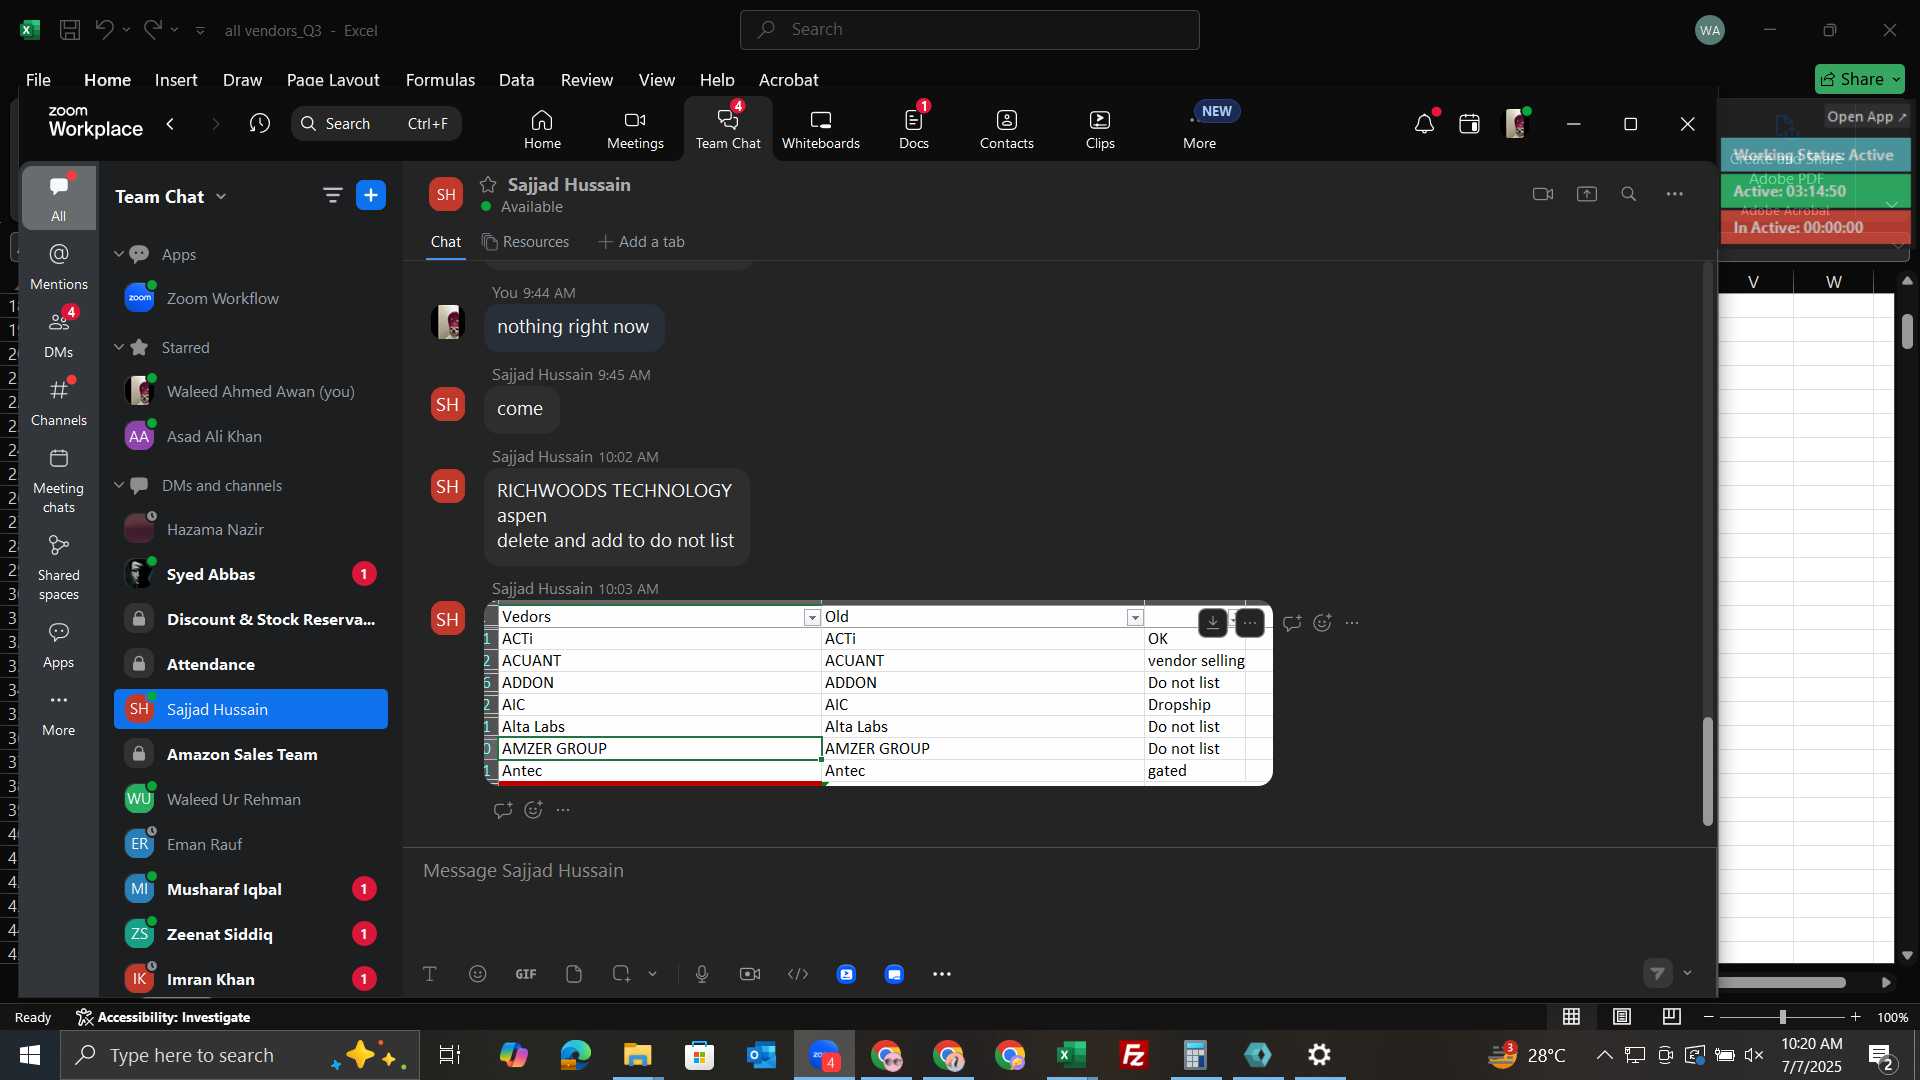Click Zoom search box

(376, 124)
